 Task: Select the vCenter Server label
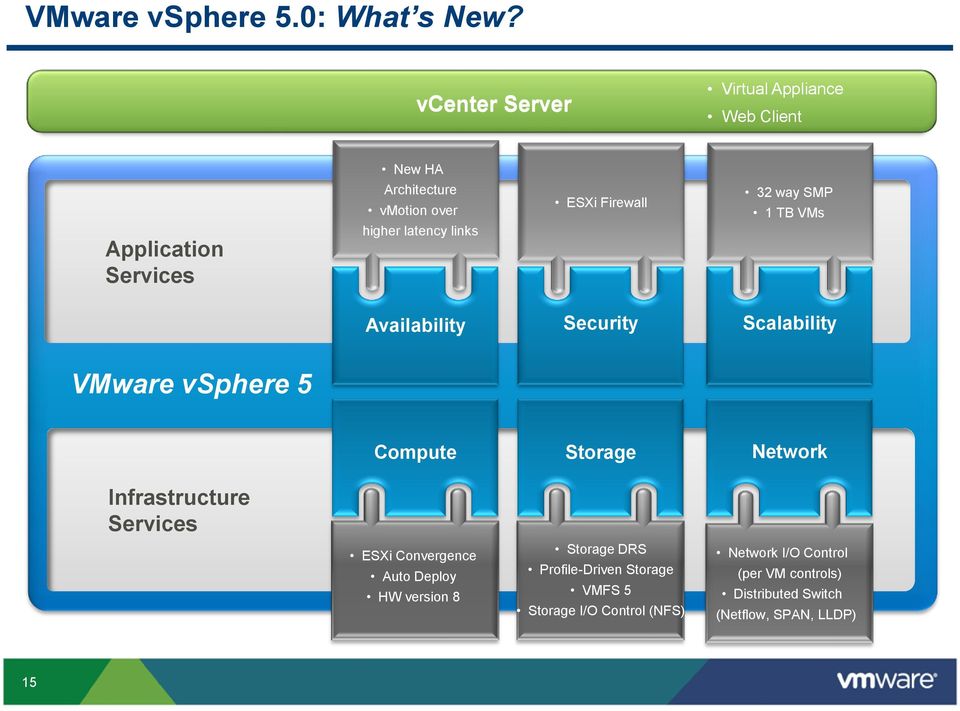coord(493,104)
